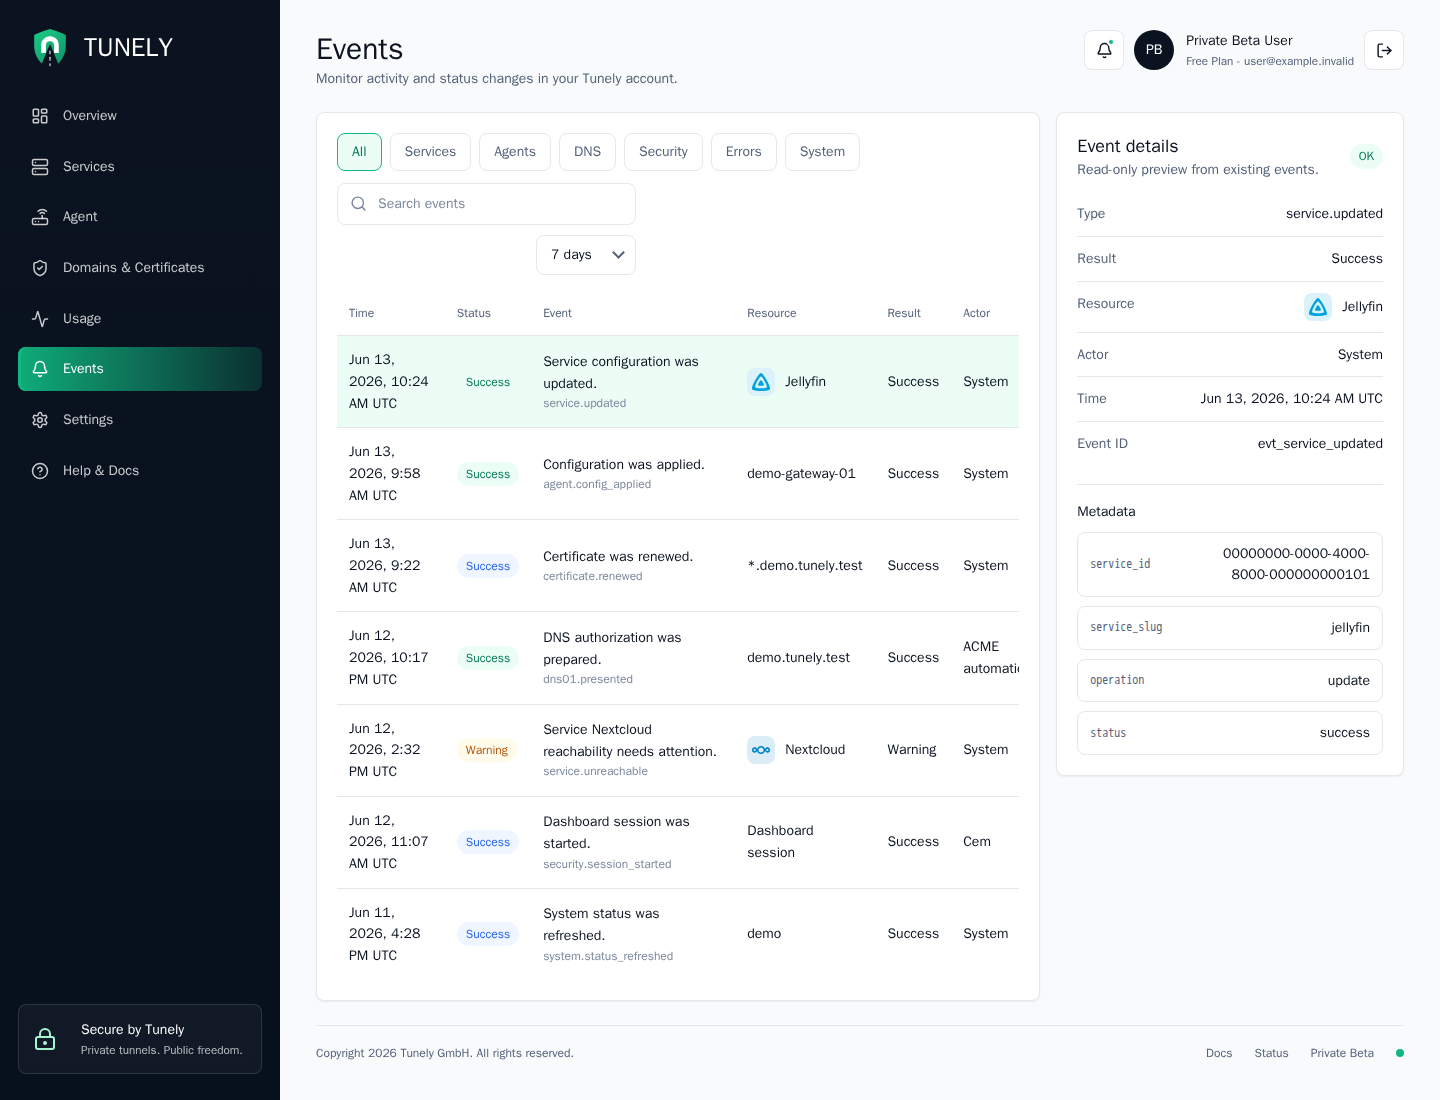Switch to the Agents filter tab
Image resolution: width=1440 pixels, height=1100 pixels.
pyautogui.click(x=515, y=152)
